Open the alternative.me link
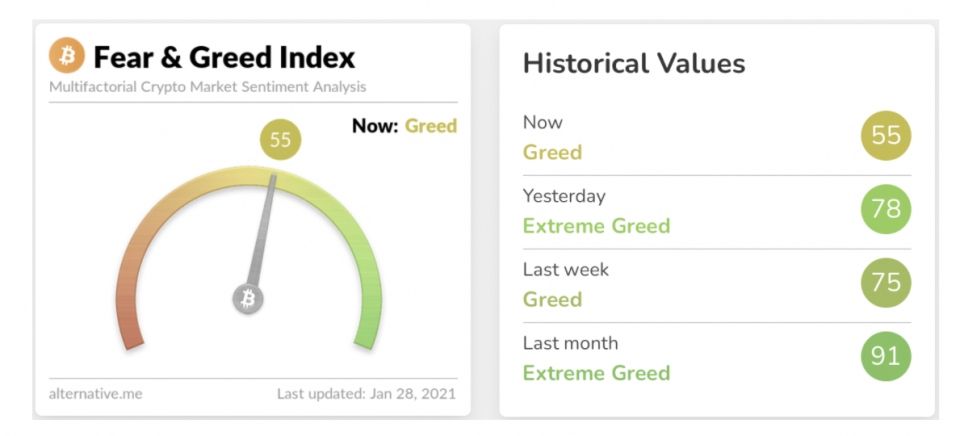The width and height of the screenshot is (960, 436). coord(95,393)
